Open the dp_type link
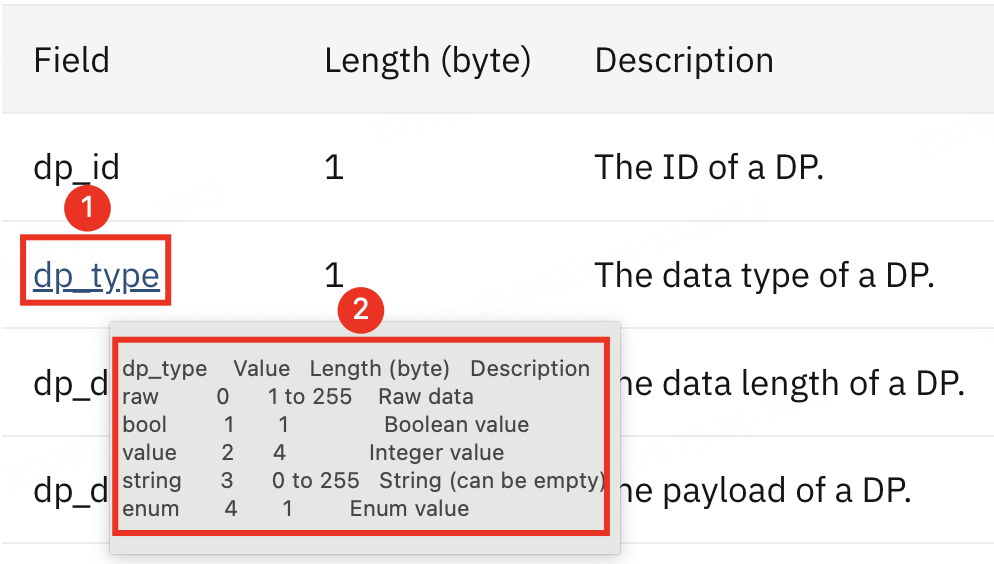The image size is (994, 564). [x=96, y=277]
